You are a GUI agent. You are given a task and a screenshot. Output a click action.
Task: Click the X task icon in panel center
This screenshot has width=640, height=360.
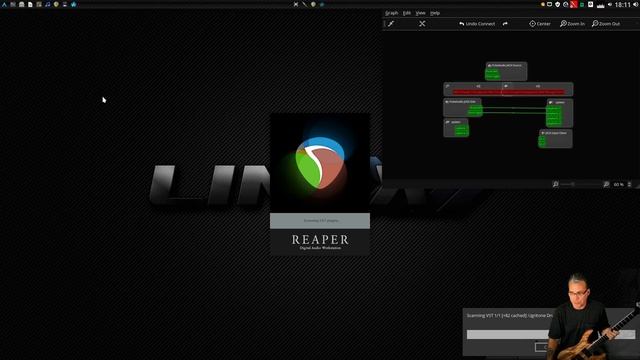point(296,4)
